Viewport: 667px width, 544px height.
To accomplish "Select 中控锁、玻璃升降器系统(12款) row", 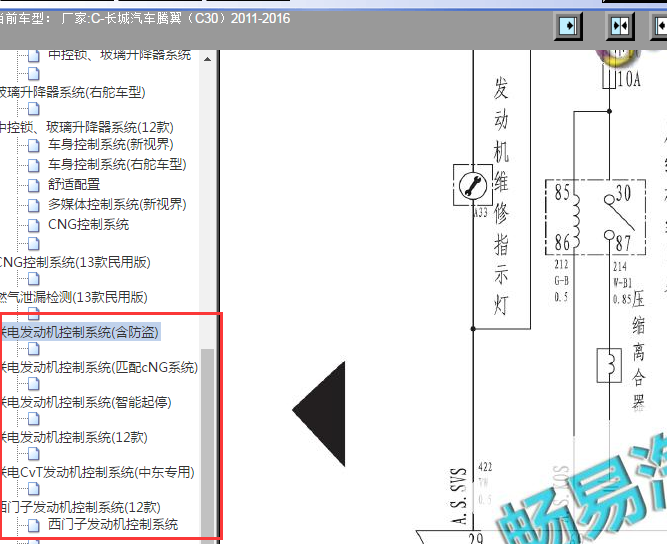I will (87, 127).
